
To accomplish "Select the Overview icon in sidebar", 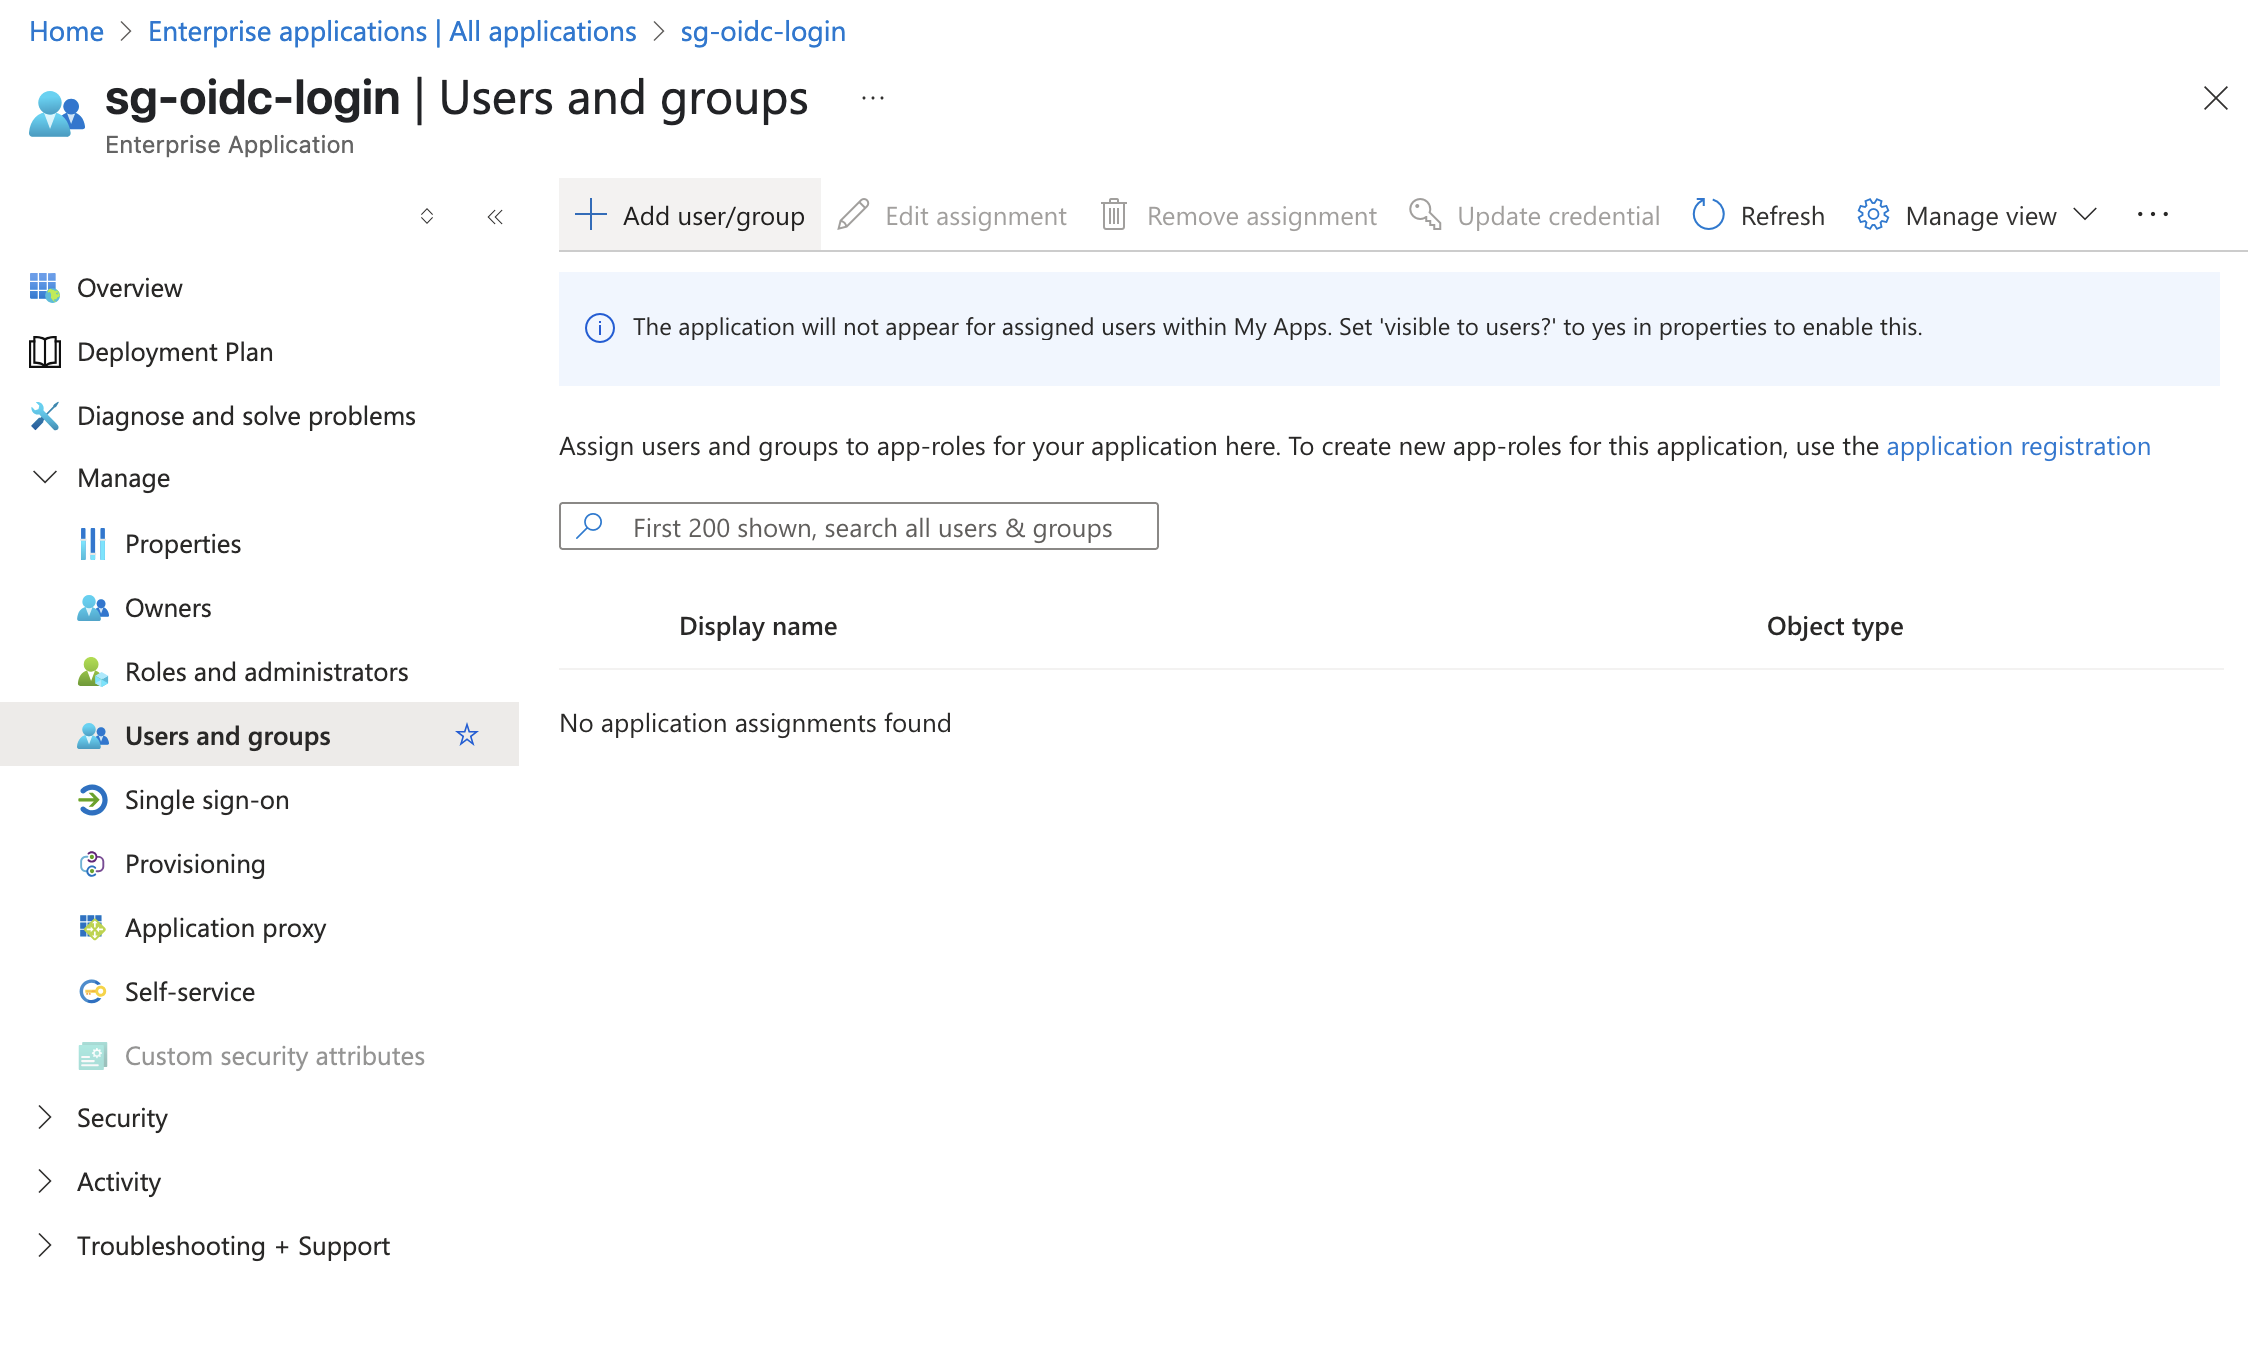I will [44, 287].
